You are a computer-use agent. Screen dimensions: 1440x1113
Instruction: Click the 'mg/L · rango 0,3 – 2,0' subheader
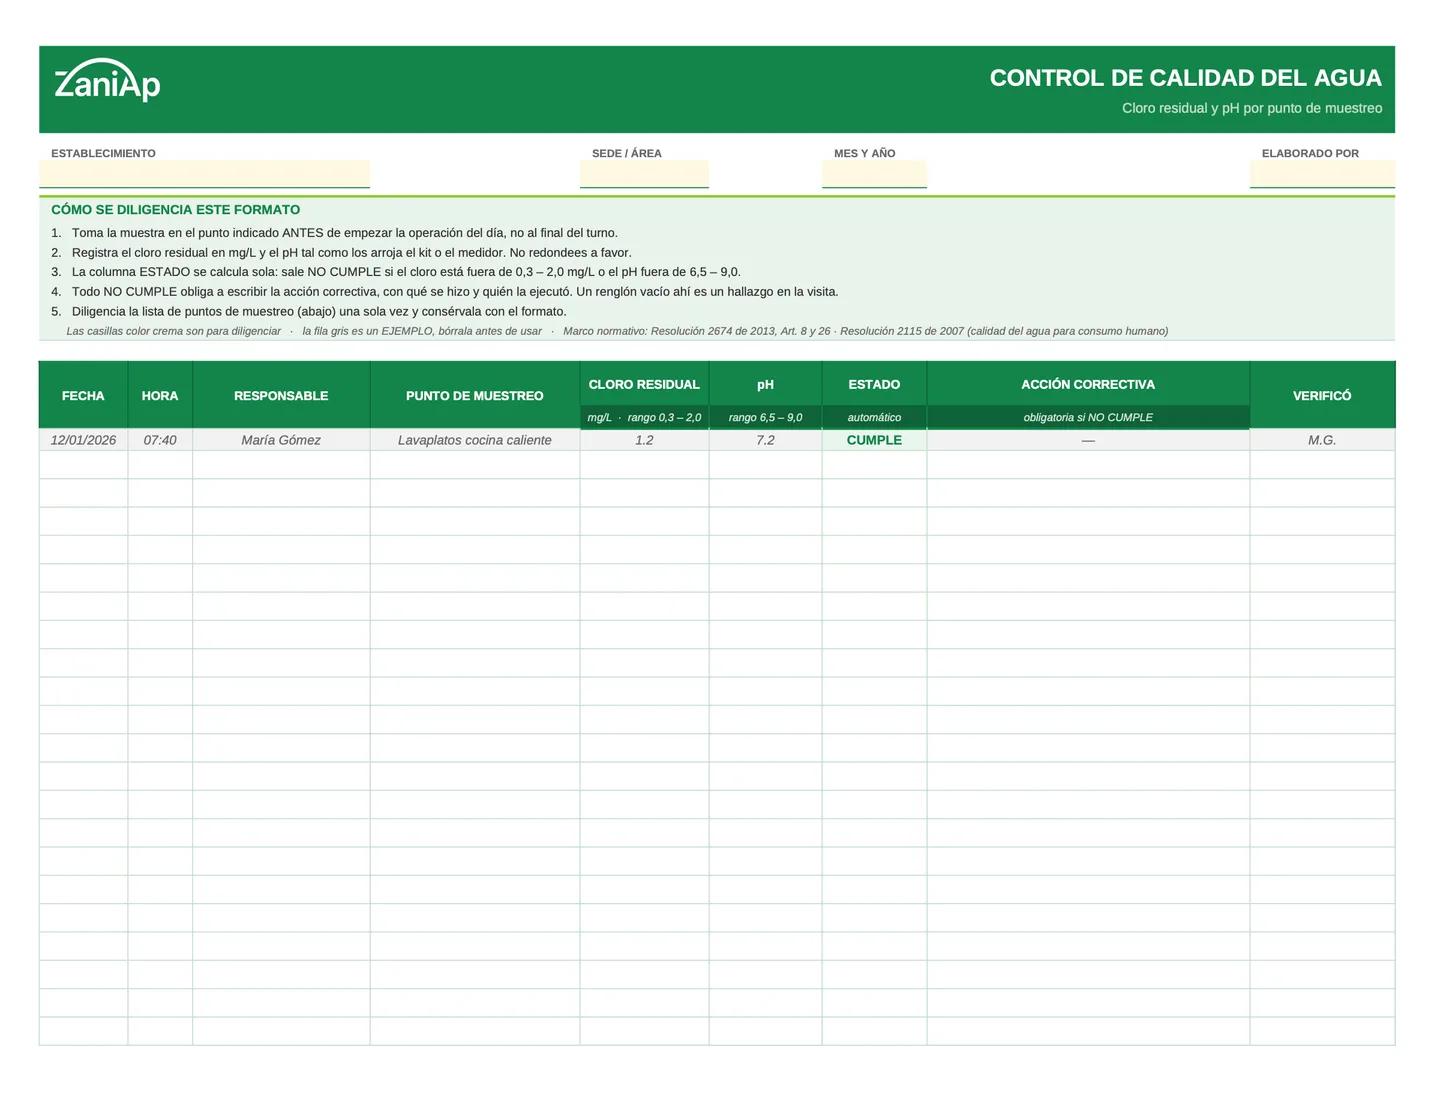[x=644, y=418]
